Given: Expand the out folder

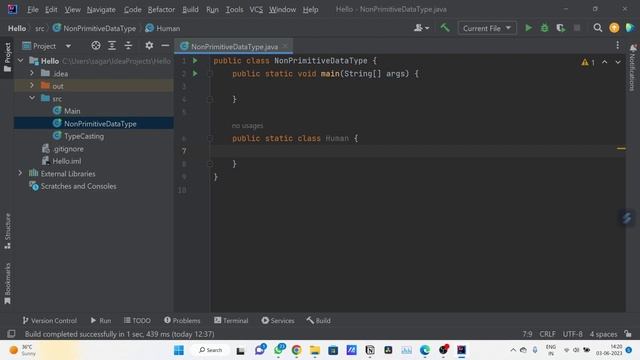Looking at the screenshot, I should coord(32,86).
